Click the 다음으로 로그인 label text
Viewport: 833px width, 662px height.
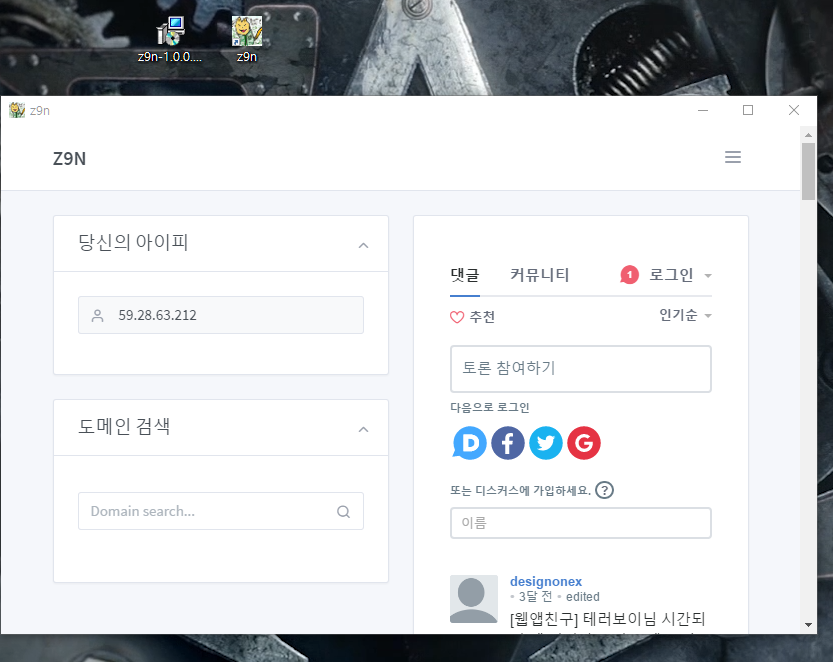click(x=490, y=408)
